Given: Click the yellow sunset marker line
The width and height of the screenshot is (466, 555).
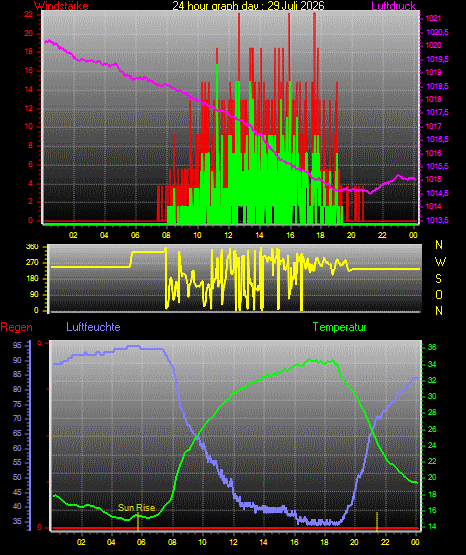Looking at the screenshot, I should click(377, 521).
